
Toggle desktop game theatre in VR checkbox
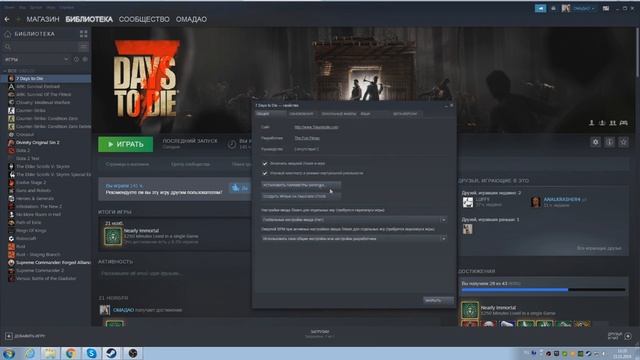[x=265, y=173]
